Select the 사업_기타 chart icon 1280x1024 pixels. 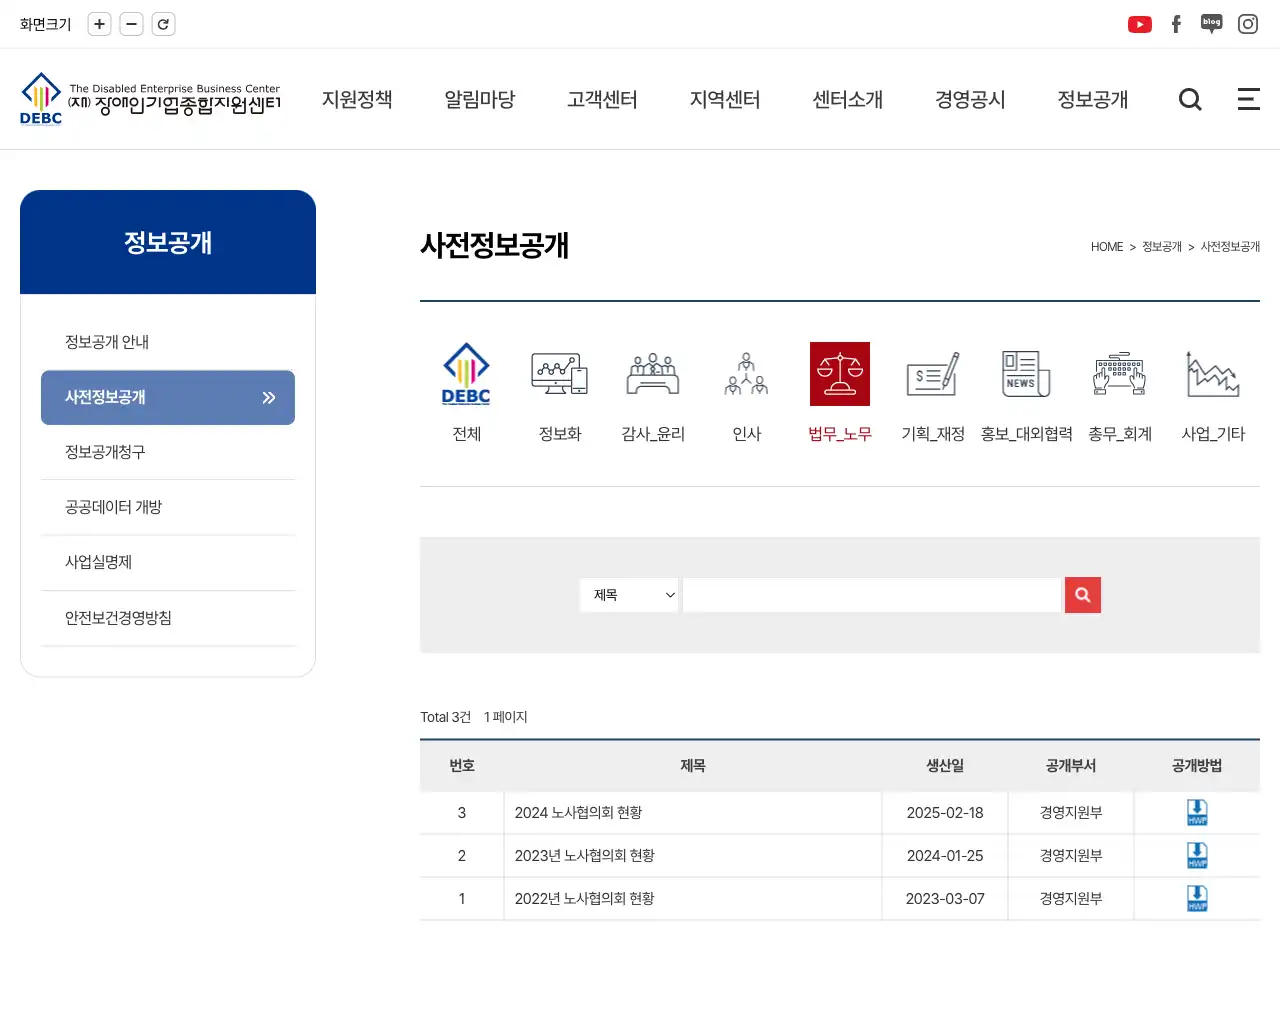(1213, 374)
